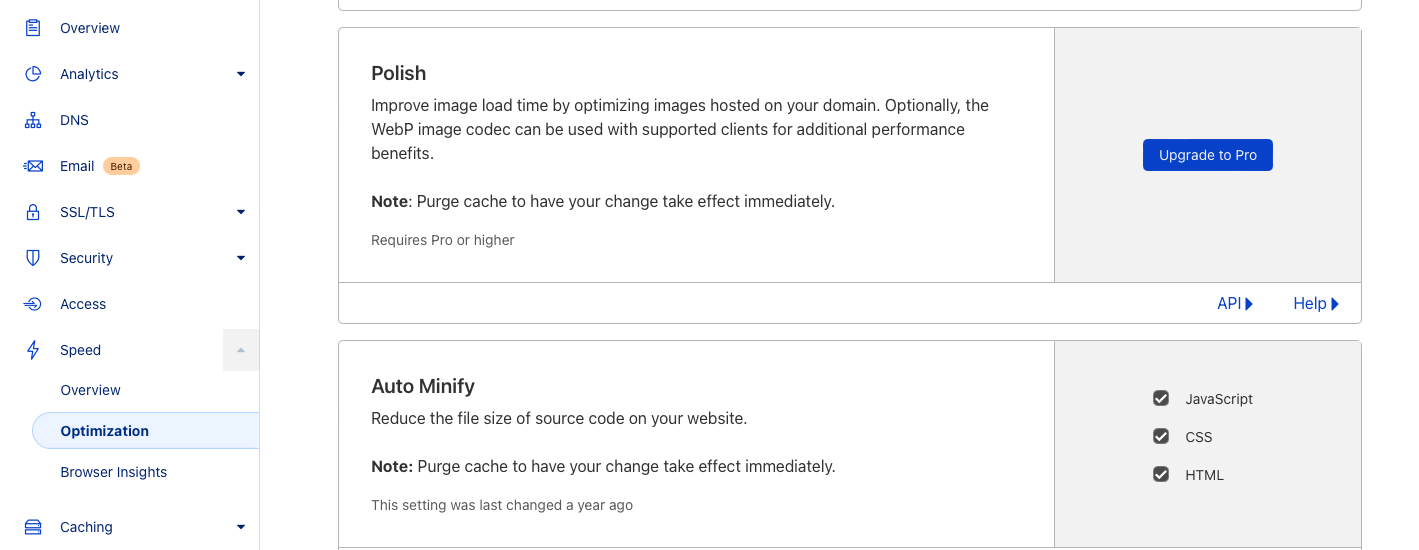
Task: Click the Caching drive icon
Action: tap(33, 527)
